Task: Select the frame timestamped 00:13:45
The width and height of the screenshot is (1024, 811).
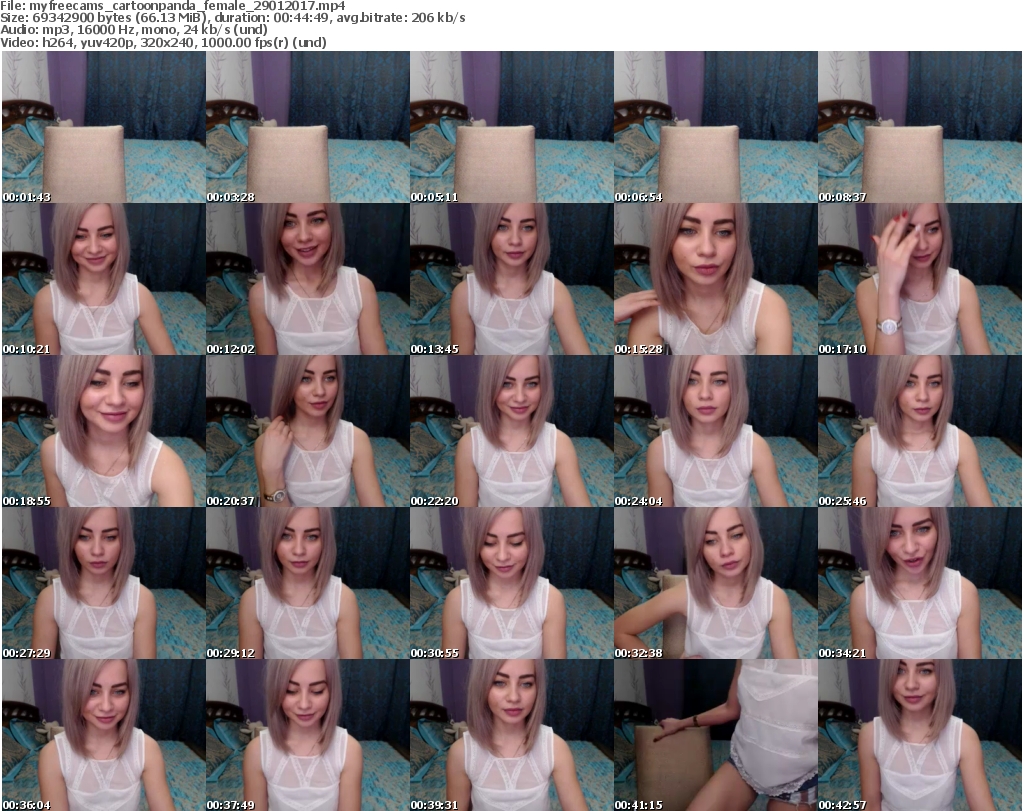Action: tap(511, 279)
